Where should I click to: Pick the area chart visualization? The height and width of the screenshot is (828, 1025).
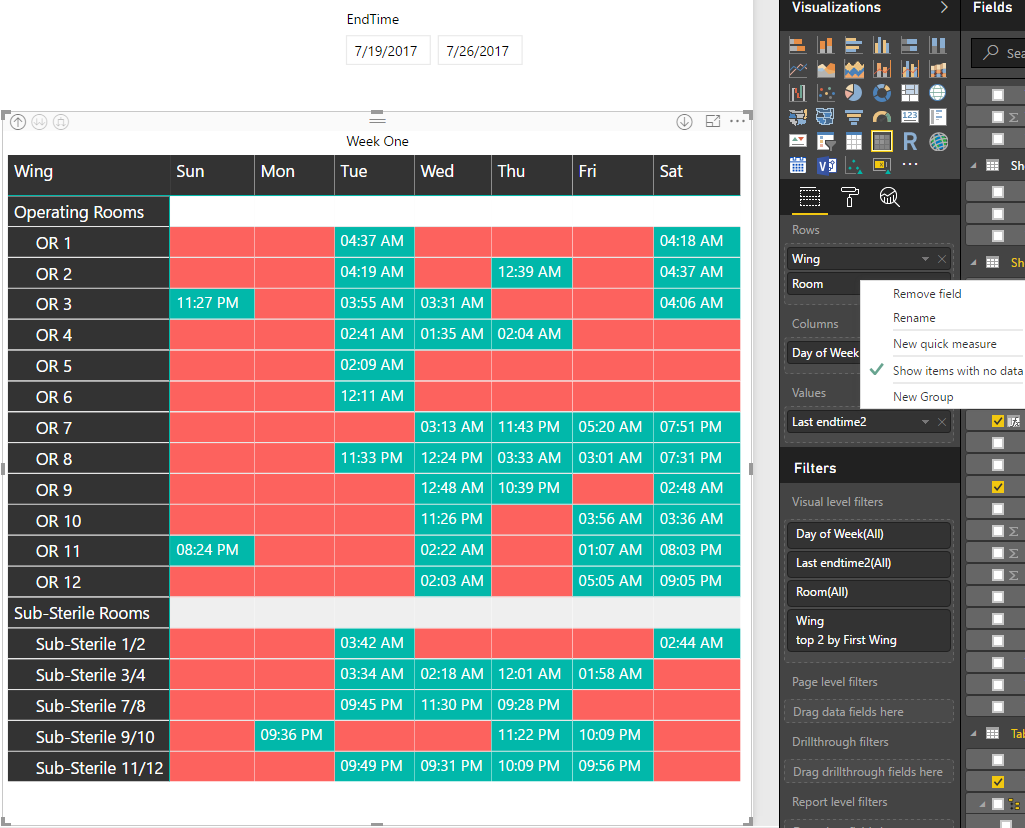coord(825,69)
